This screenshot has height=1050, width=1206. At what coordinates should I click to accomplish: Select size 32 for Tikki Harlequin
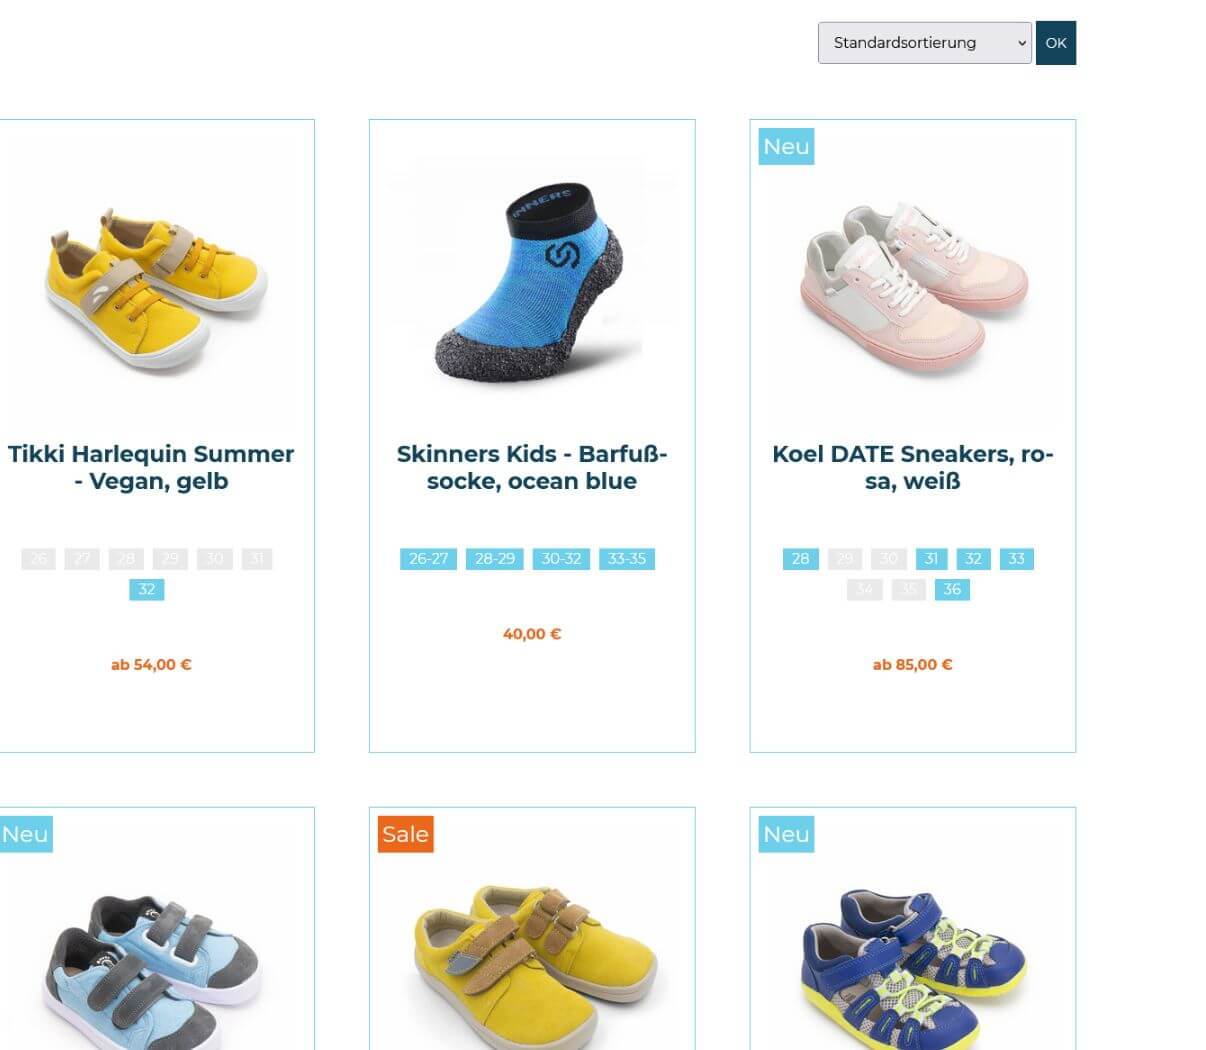[147, 589]
